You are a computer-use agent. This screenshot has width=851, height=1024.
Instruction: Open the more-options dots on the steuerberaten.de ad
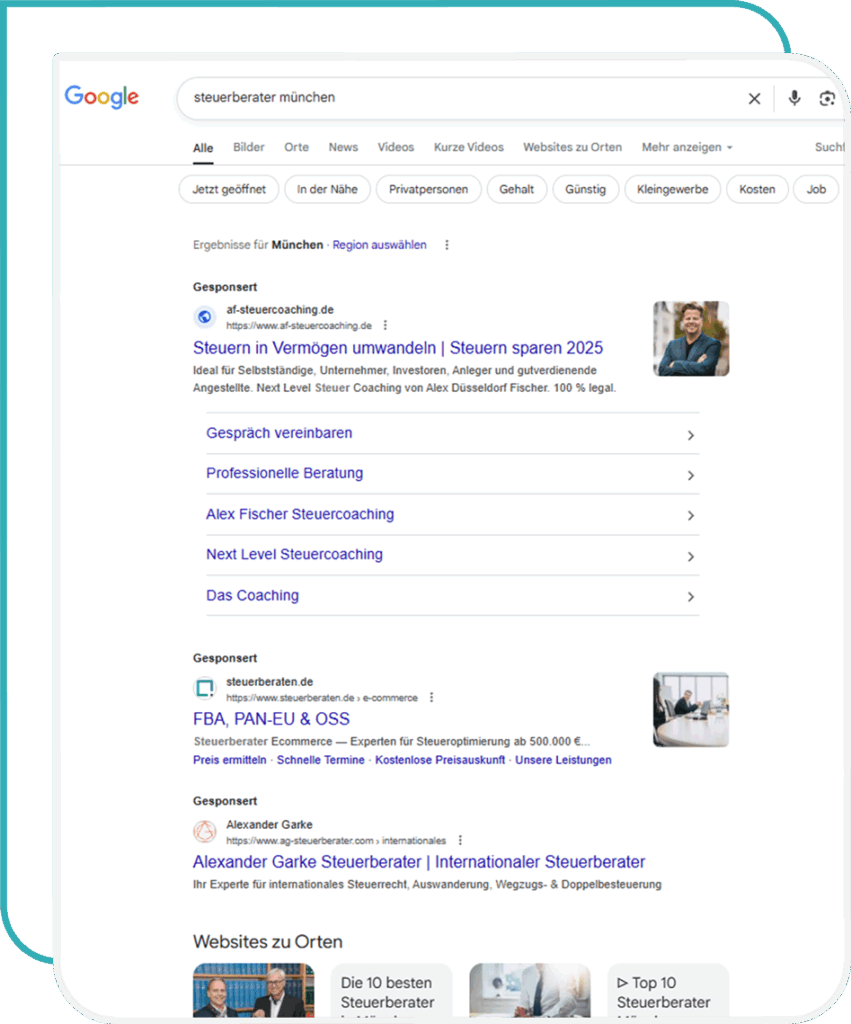(432, 697)
